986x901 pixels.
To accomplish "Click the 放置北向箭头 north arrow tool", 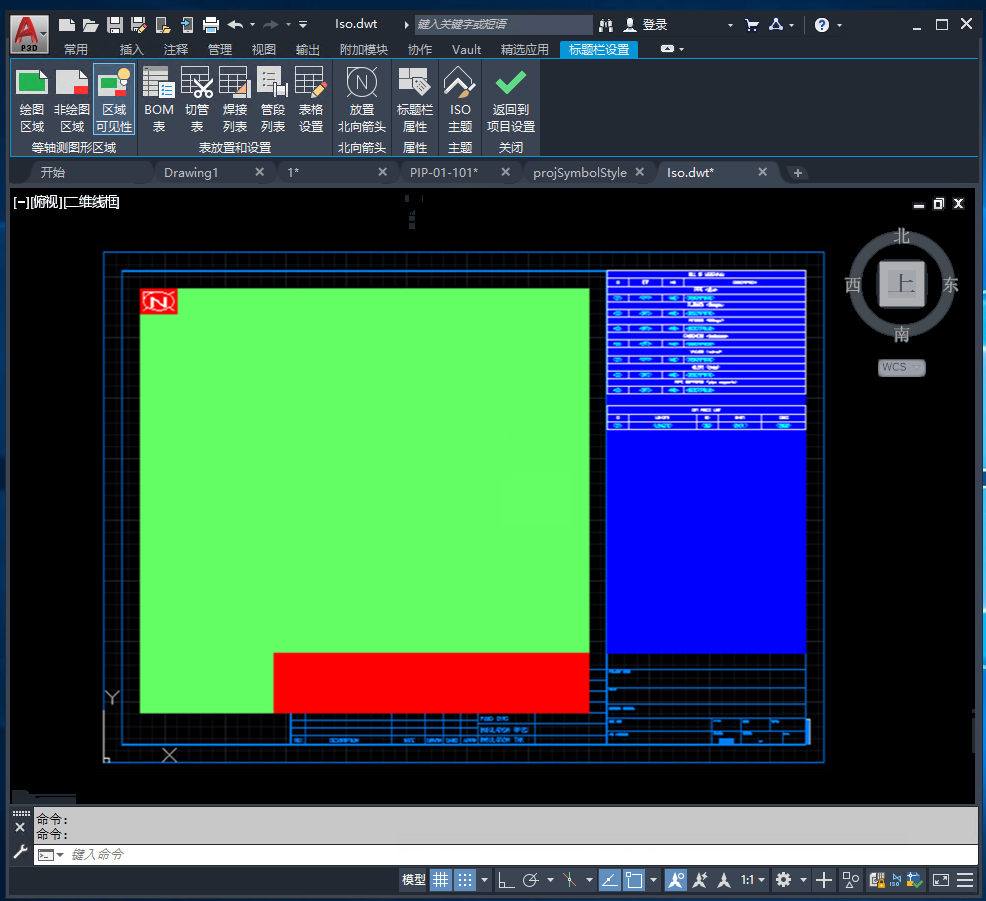I will 362,100.
